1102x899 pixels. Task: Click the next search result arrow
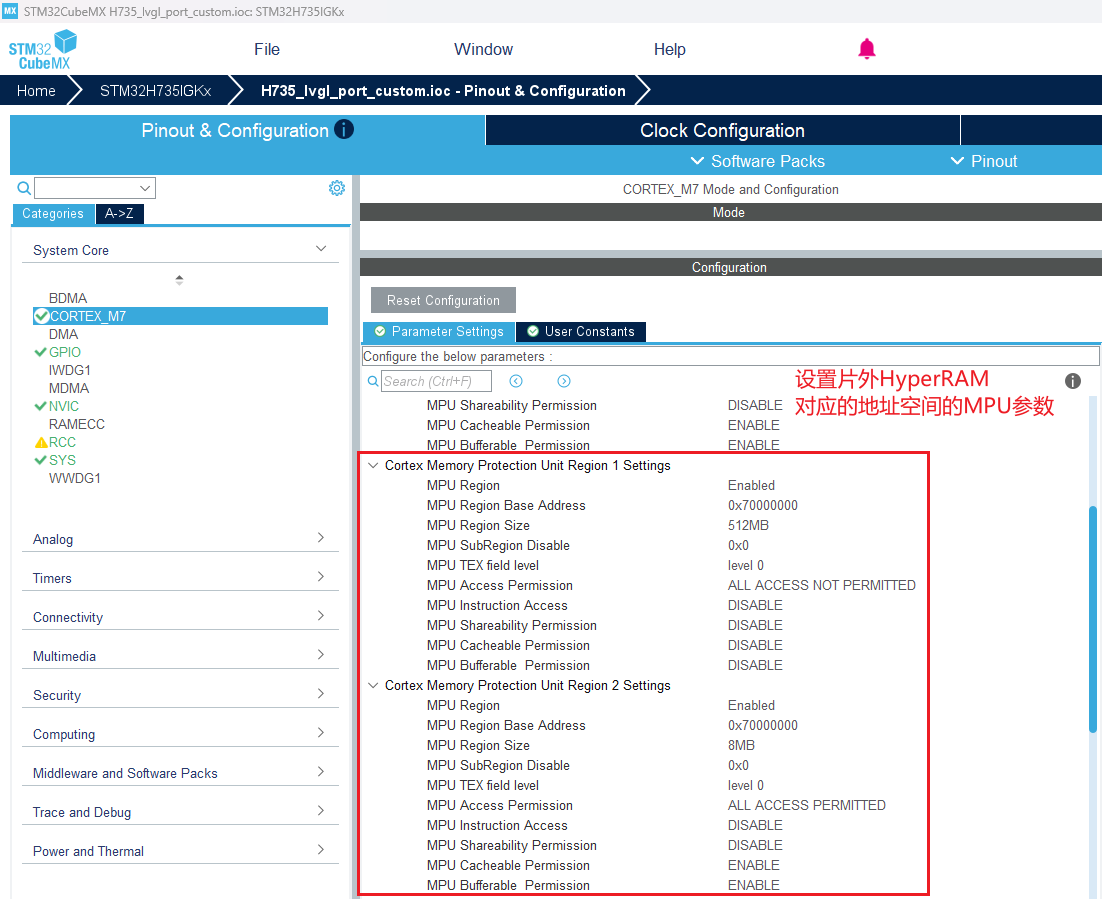point(564,381)
